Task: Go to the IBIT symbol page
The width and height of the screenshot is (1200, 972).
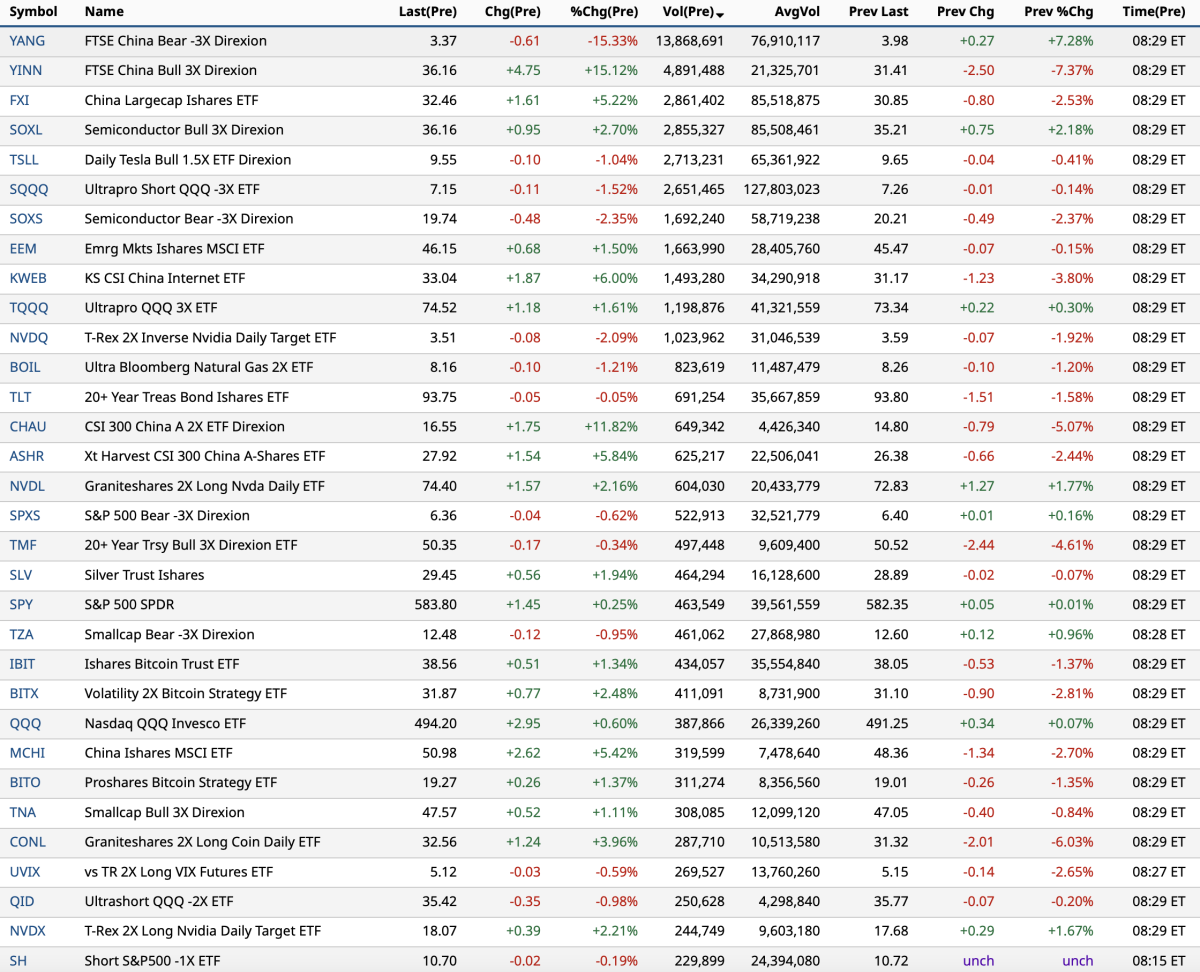Action: tap(23, 664)
